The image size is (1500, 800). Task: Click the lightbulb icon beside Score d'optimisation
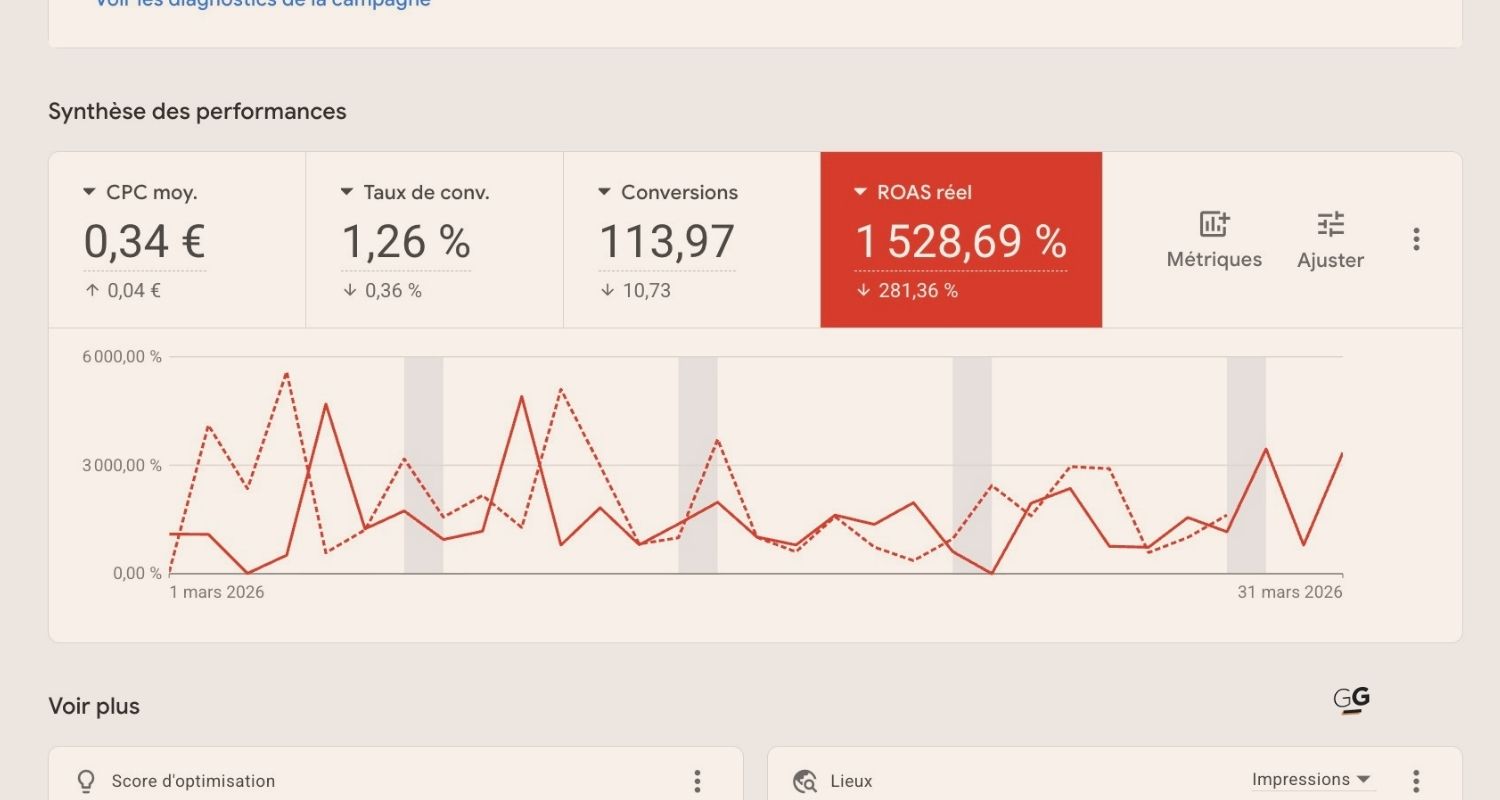[x=86, y=781]
